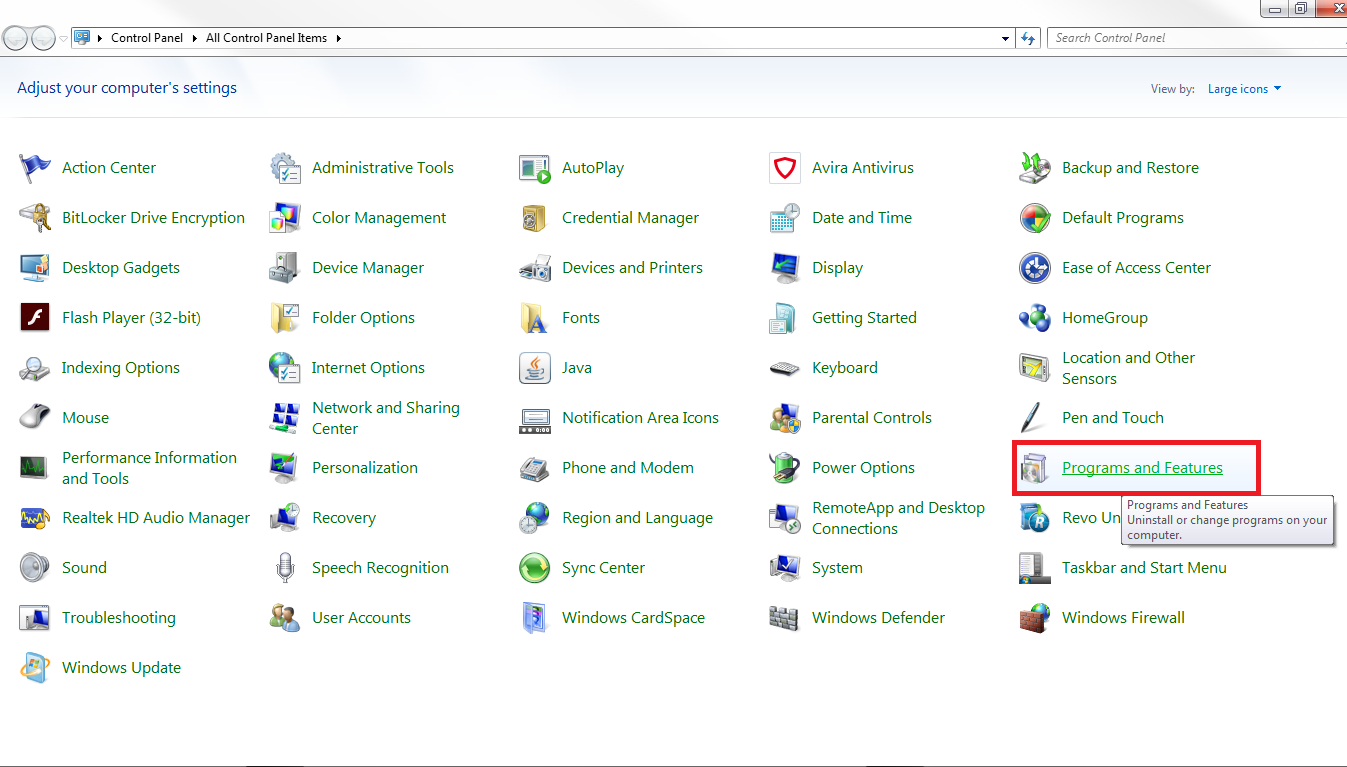The image size is (1347, 767).
Task: Open the Device Manager link
Action: (x=367, y=268)
